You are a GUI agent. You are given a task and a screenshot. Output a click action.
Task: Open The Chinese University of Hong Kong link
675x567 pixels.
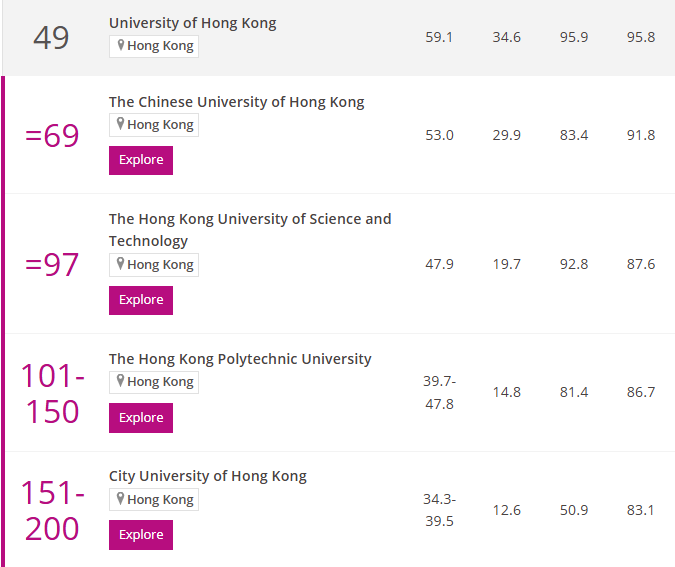click(x=236, y=102)
